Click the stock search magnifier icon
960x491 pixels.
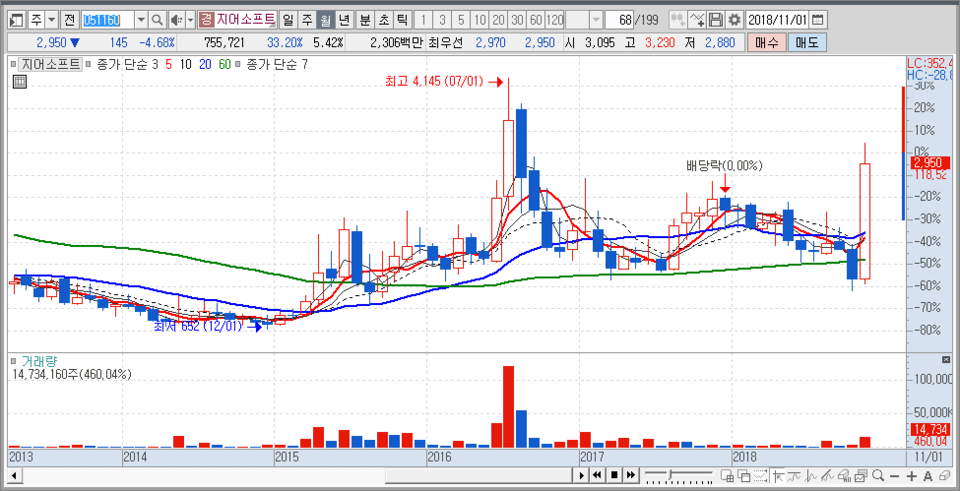click(x=157, y=20)
